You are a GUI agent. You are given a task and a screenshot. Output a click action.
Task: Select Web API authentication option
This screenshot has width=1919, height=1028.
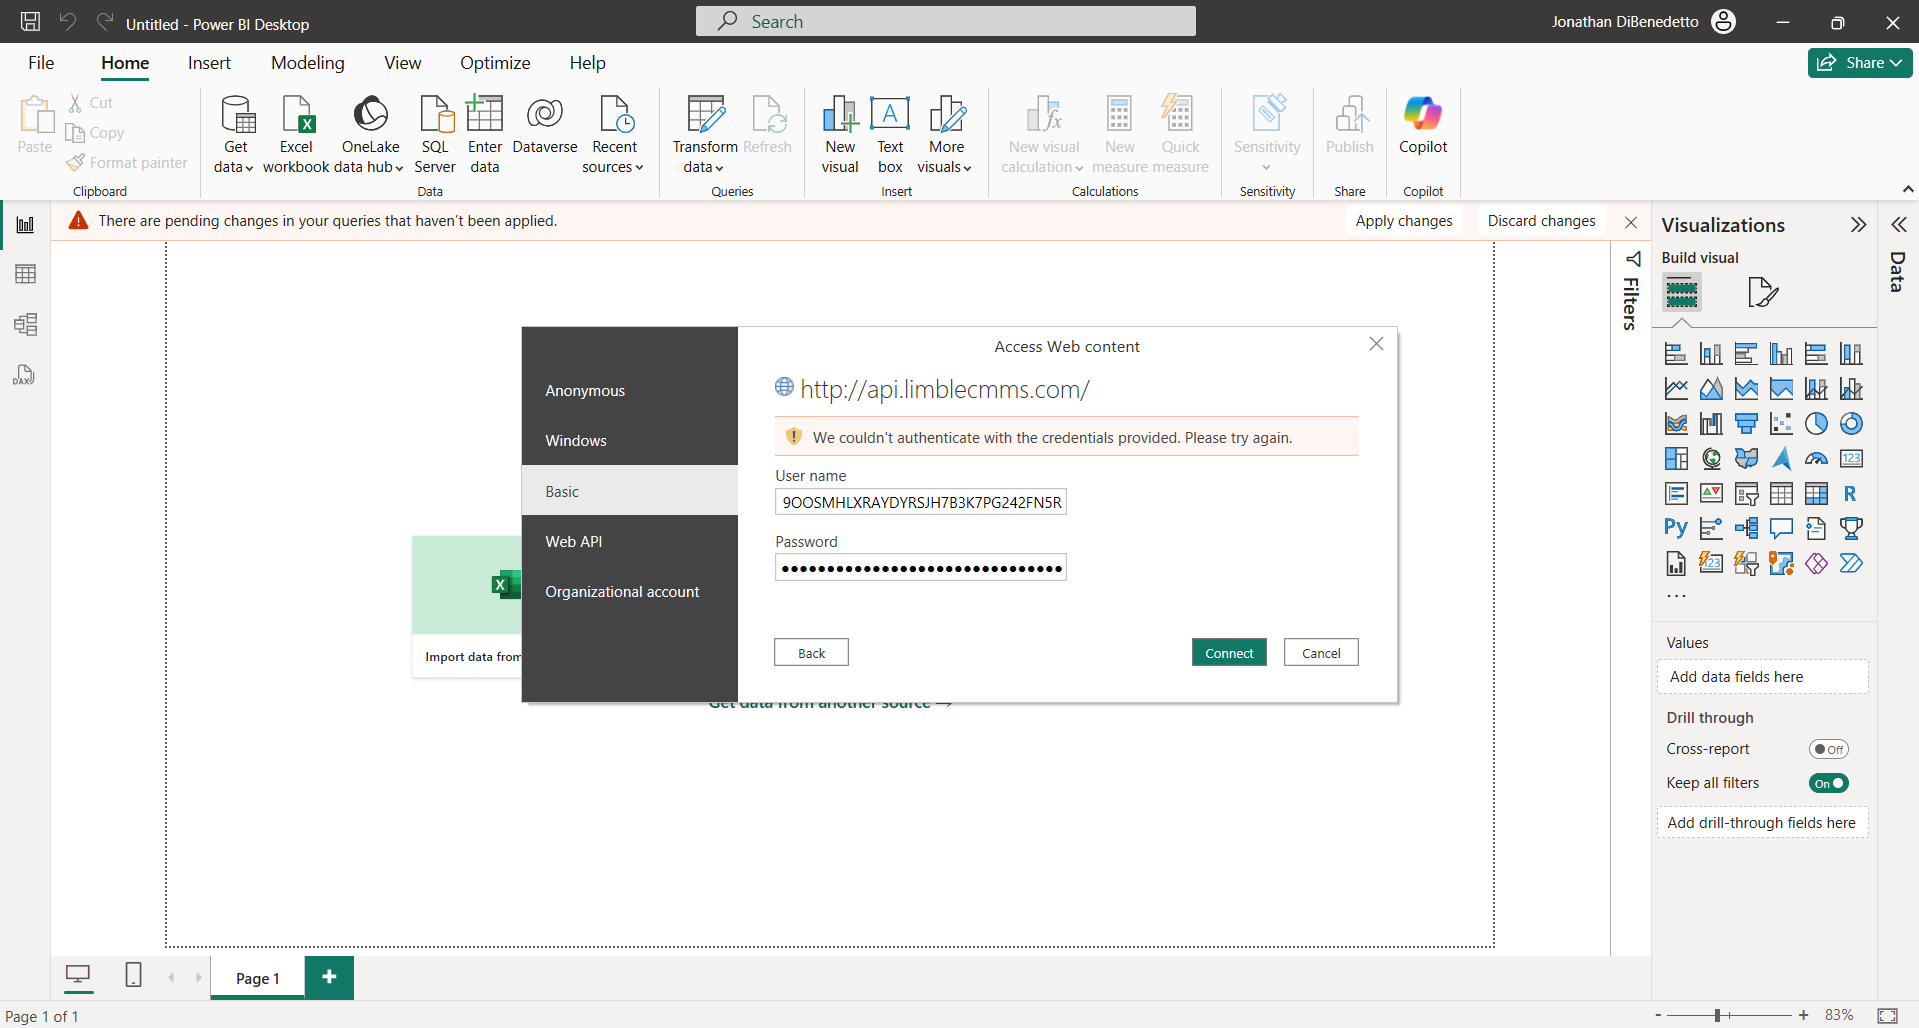click(630, 542)
